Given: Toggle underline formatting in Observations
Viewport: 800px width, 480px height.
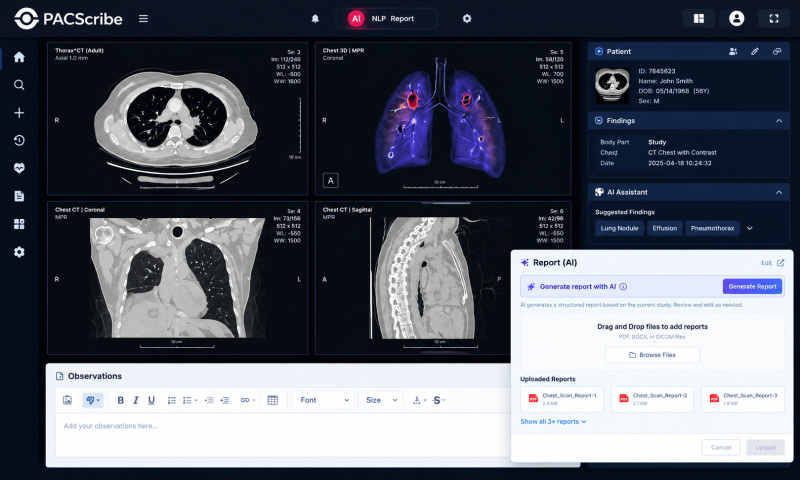Looking at the screenshot, I should click(x=151, y=400).
